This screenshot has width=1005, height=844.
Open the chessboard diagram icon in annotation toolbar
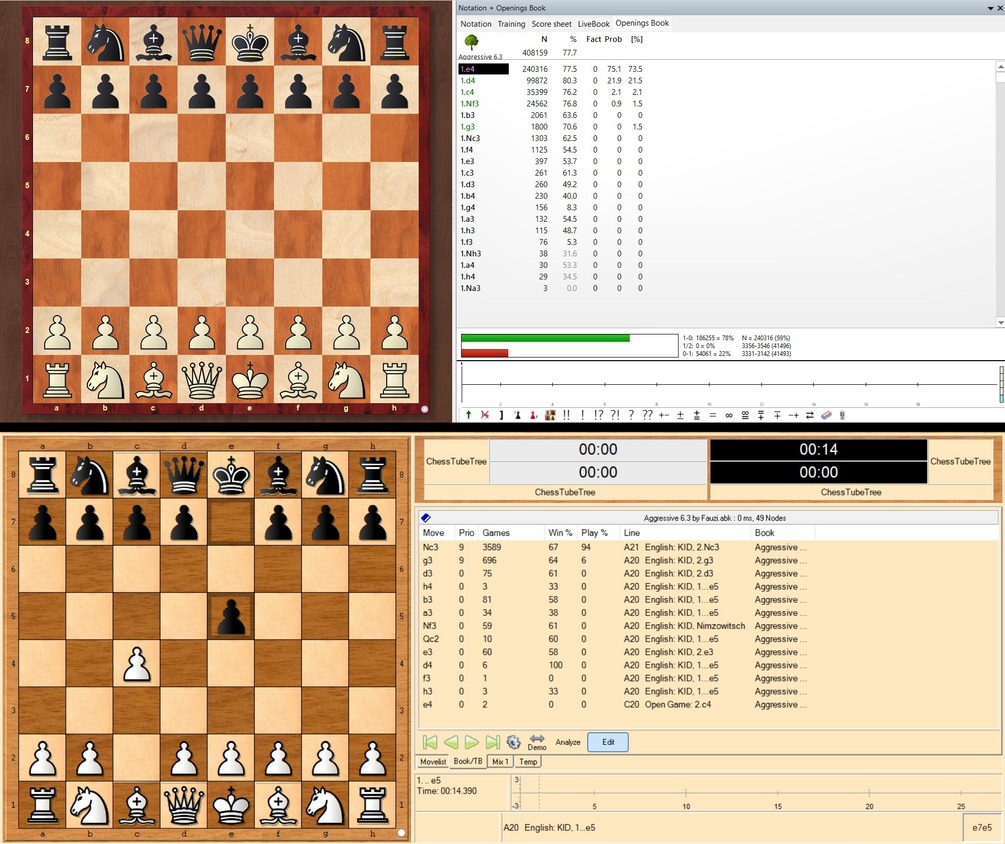coord(550,415)
